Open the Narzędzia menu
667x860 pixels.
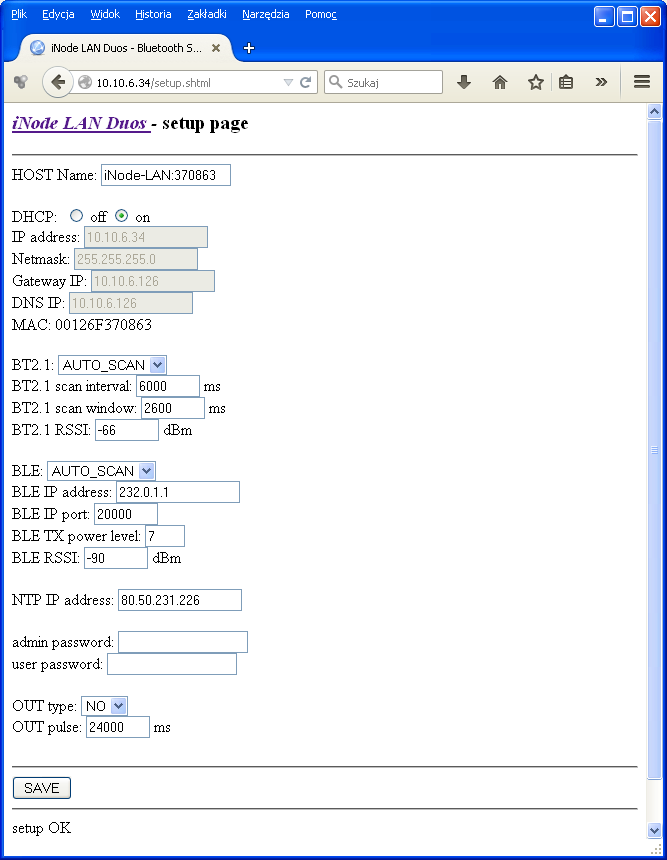(x=265, y=14)
